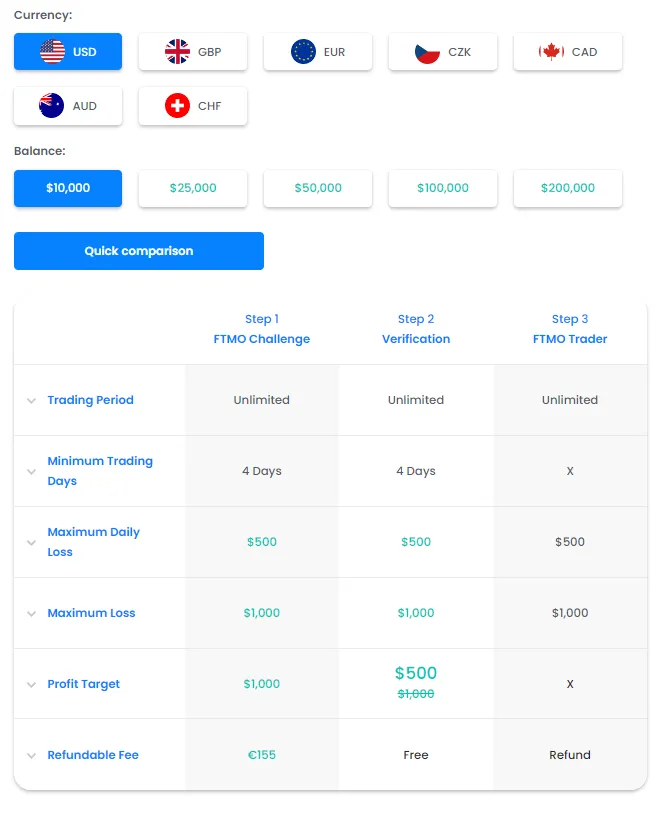Image resolution: width=659 pixels, height=823 pixels.
Task: Click the Profit Target label
Action: (x=83, y=684)
